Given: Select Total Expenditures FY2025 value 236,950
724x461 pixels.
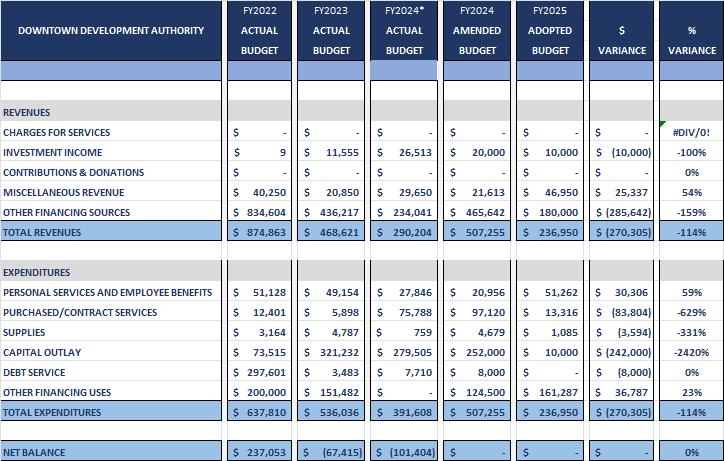Looking at the screenshot, I should pyautogui.click(x=550, y=412).
